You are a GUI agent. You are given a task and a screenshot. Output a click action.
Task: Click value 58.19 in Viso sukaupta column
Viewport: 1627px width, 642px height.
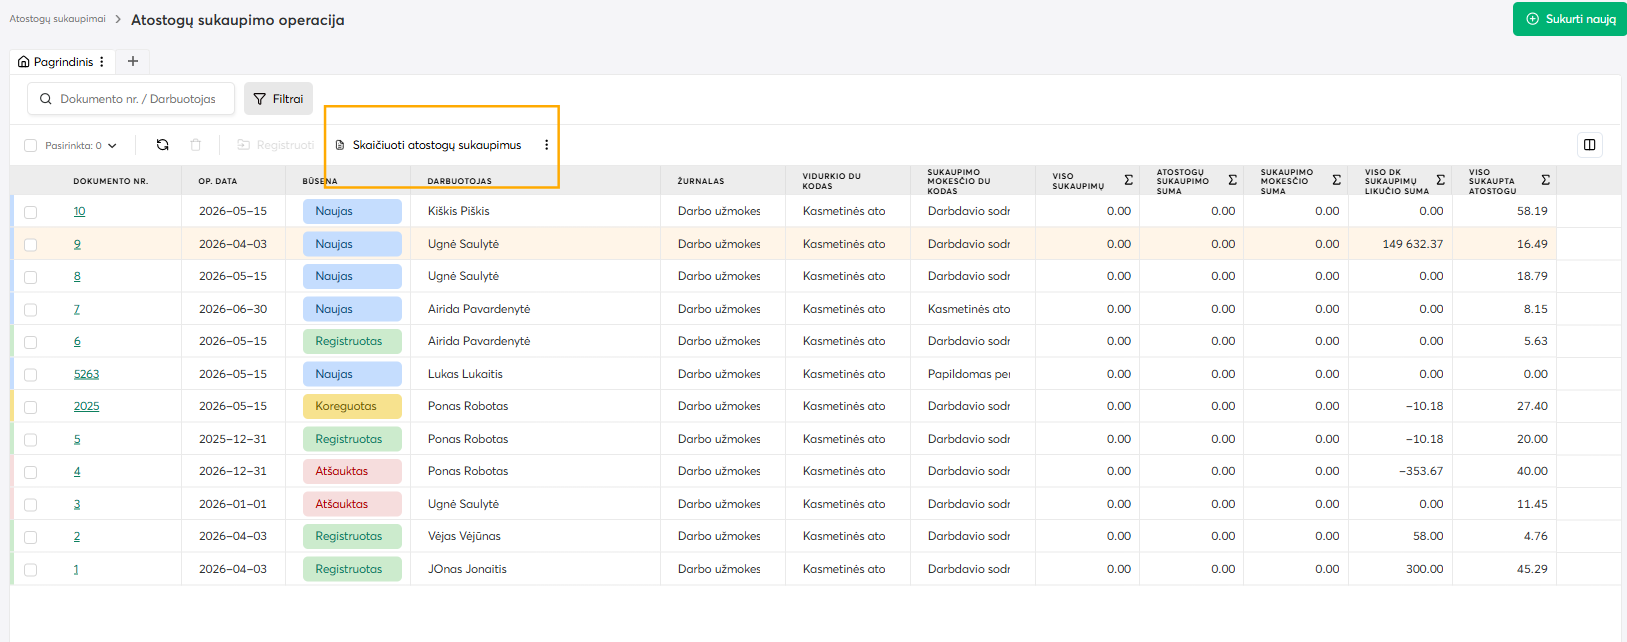(1532, 211)
